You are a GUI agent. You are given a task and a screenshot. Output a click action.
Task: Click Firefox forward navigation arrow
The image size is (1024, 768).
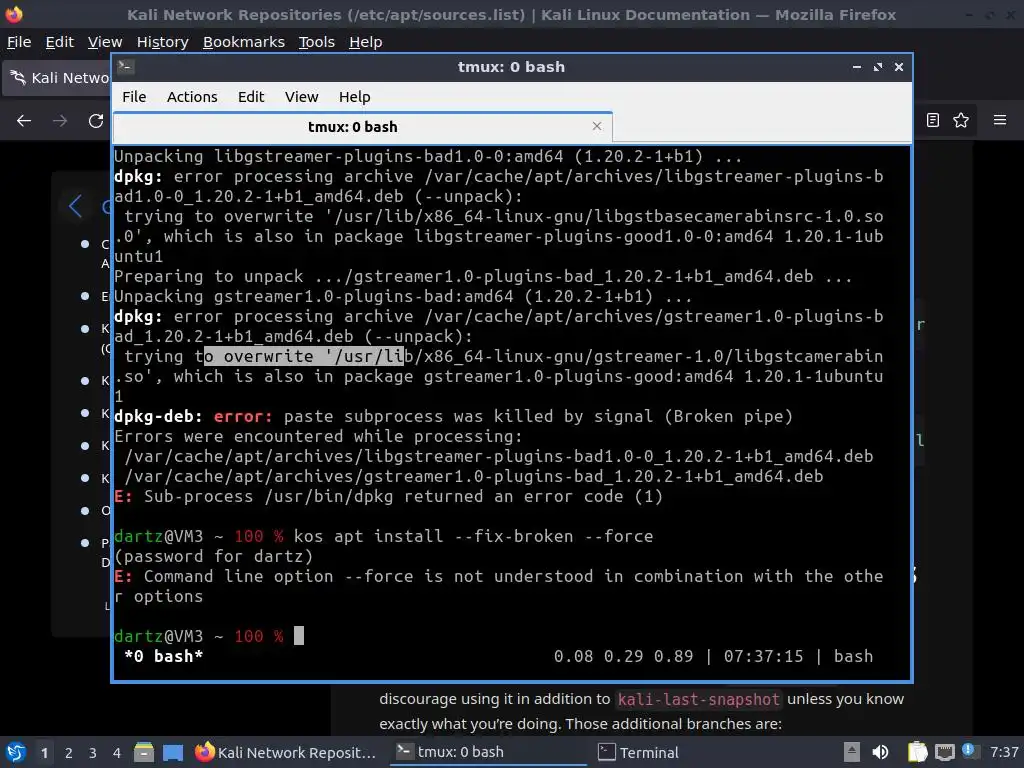(x=60, y=120)
